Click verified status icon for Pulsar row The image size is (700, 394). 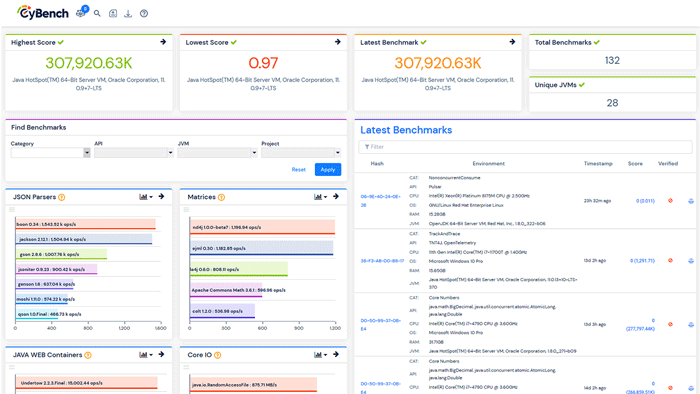click(670, 201)
